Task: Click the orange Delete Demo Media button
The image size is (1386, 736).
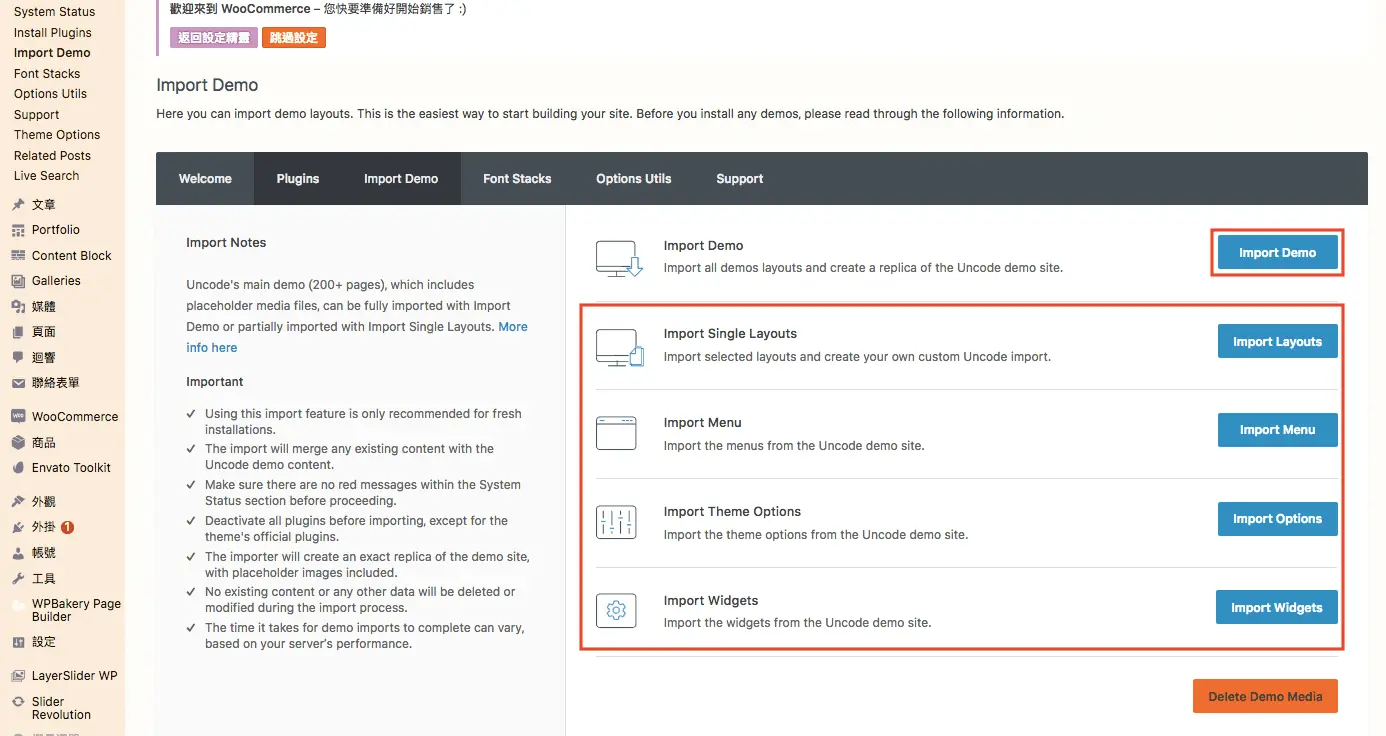Action: [1265, 697]
